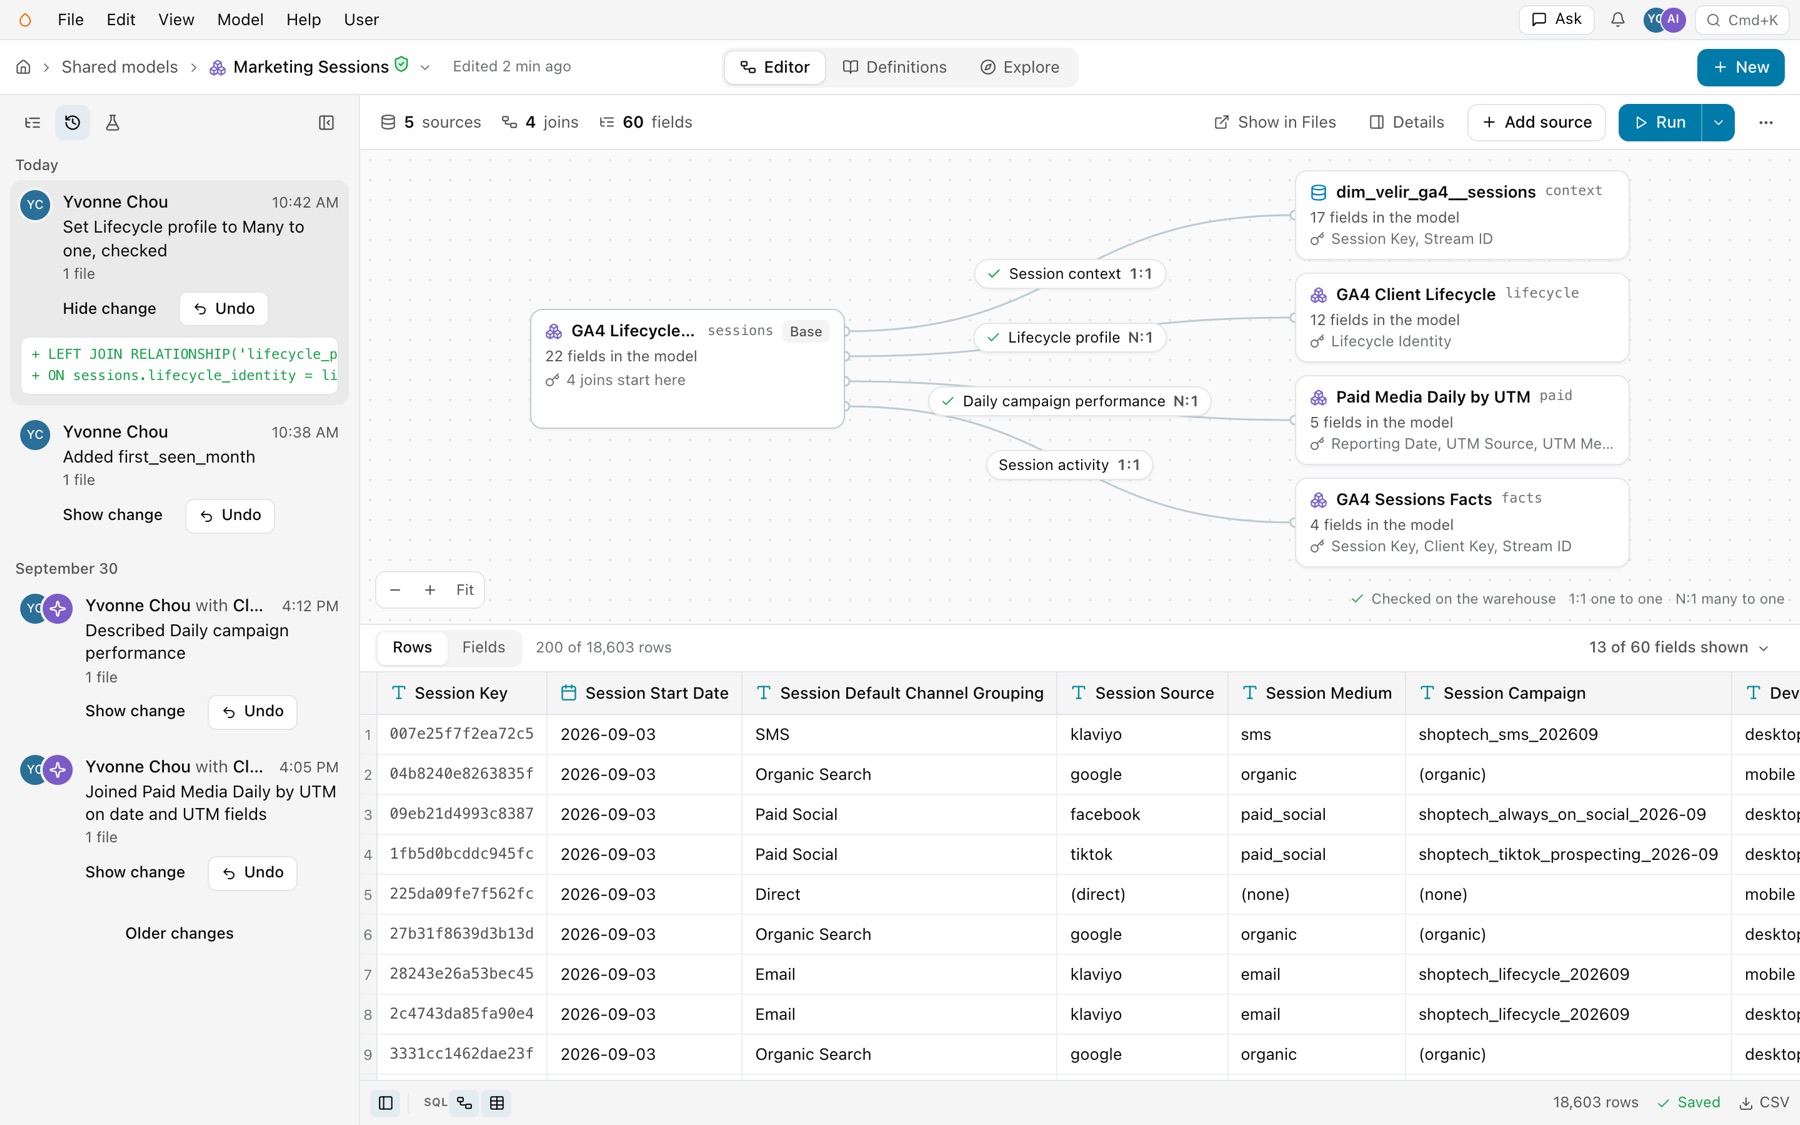Show change for Added first_seen_month

[x=112, y=515]
